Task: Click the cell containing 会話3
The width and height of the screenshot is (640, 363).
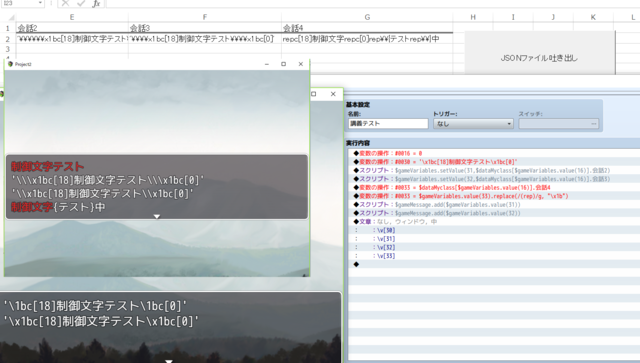Action: pos(204,28)
